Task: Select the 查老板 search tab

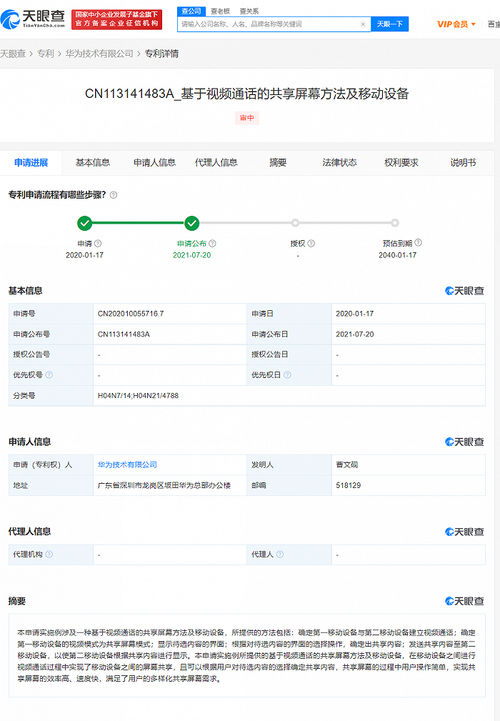Action: [x=220, y=11]
